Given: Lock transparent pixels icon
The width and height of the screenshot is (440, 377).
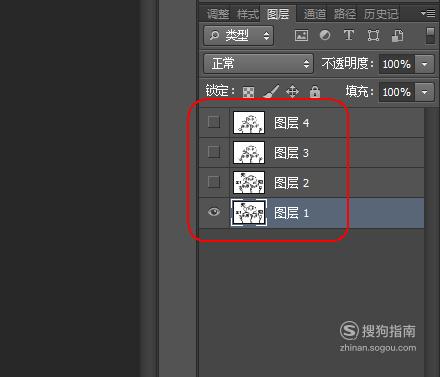Looking at the screenshot, I should pos(248,92).
